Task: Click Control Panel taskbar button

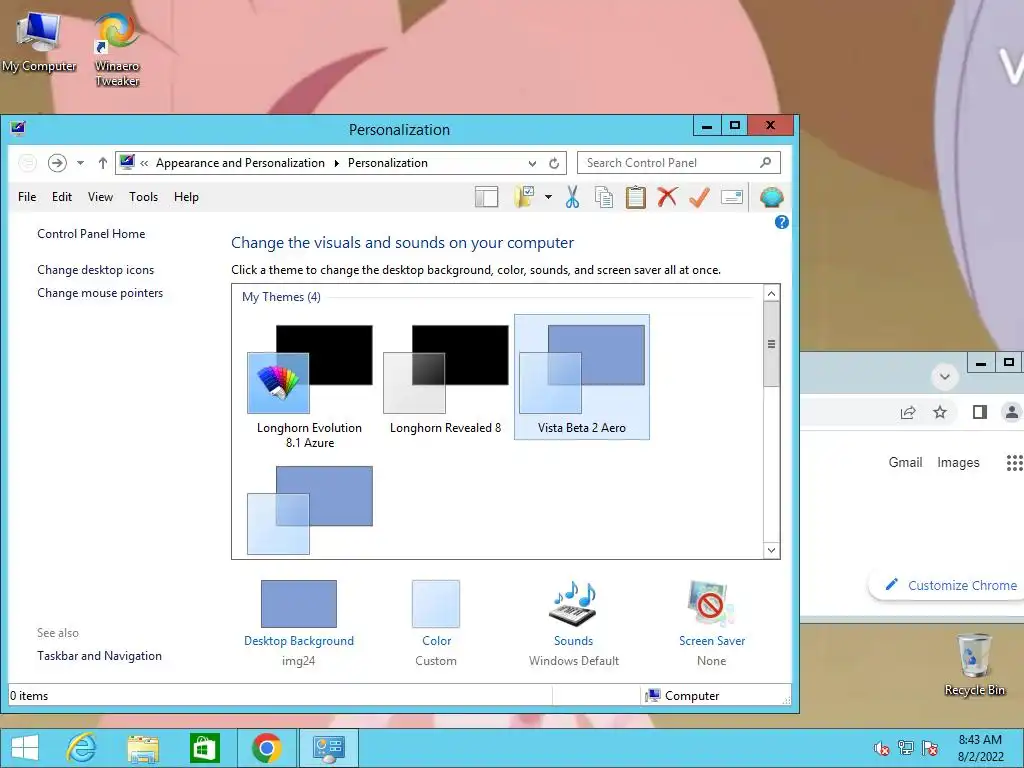Action: click(328, 748)
